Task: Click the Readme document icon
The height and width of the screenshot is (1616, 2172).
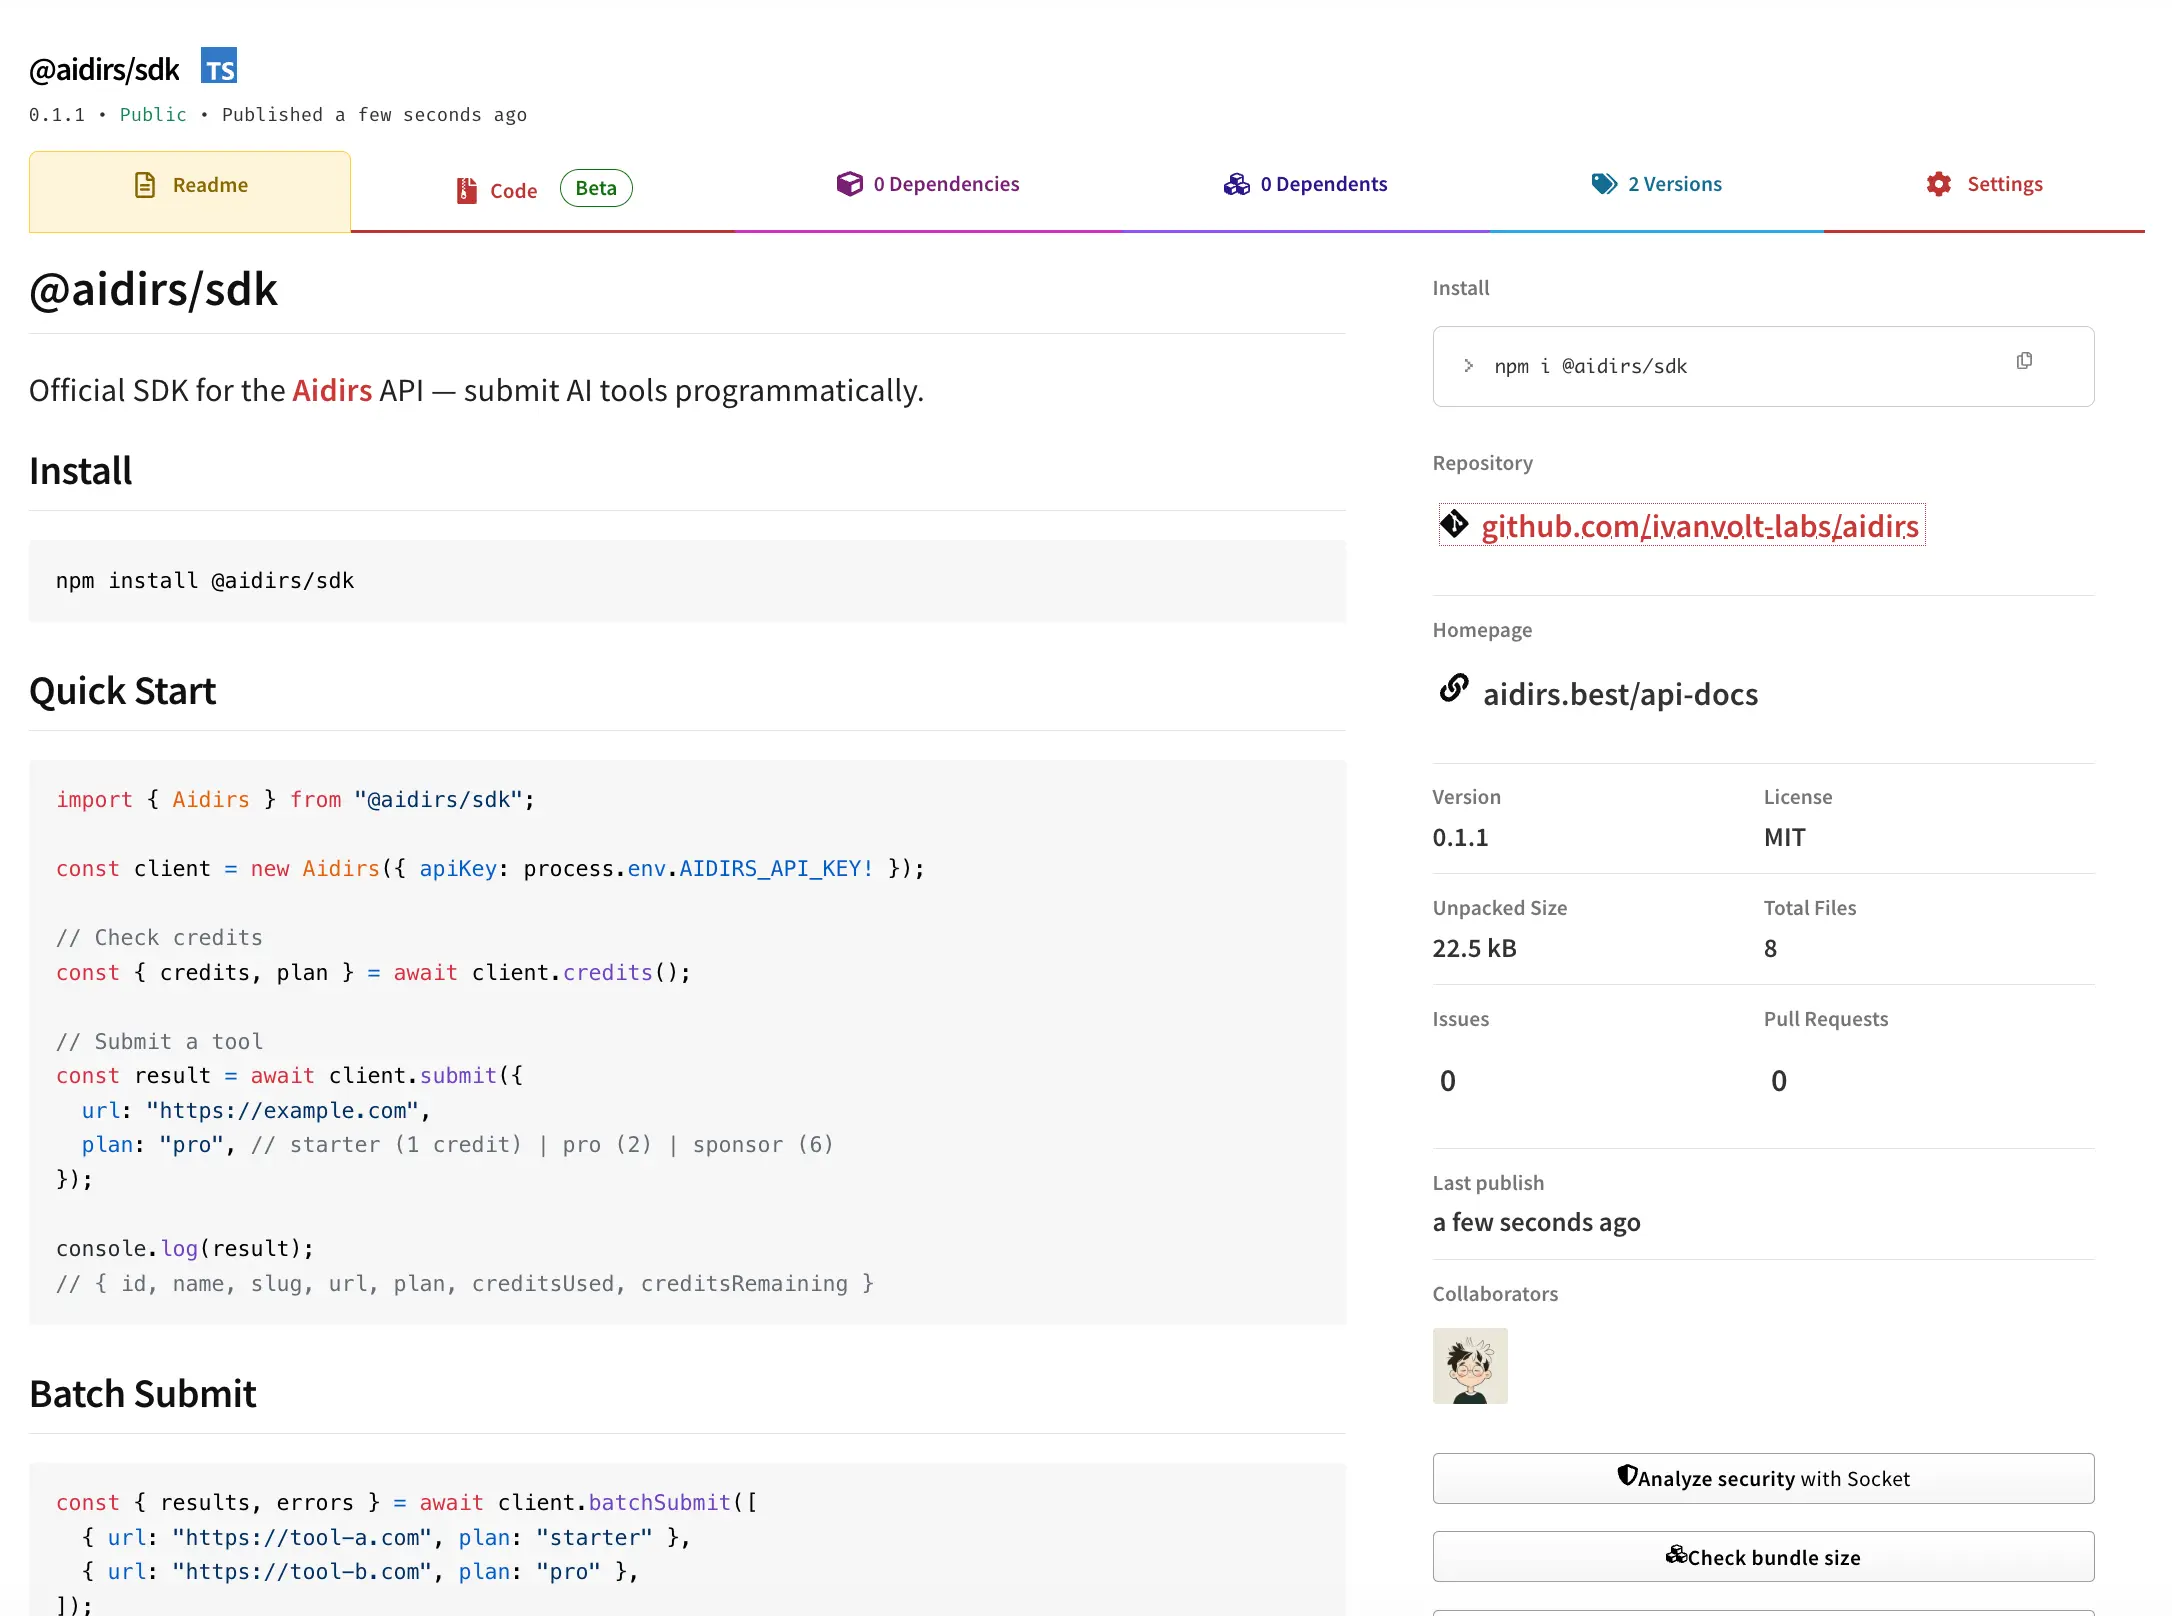Action: (x=145, y=185)
